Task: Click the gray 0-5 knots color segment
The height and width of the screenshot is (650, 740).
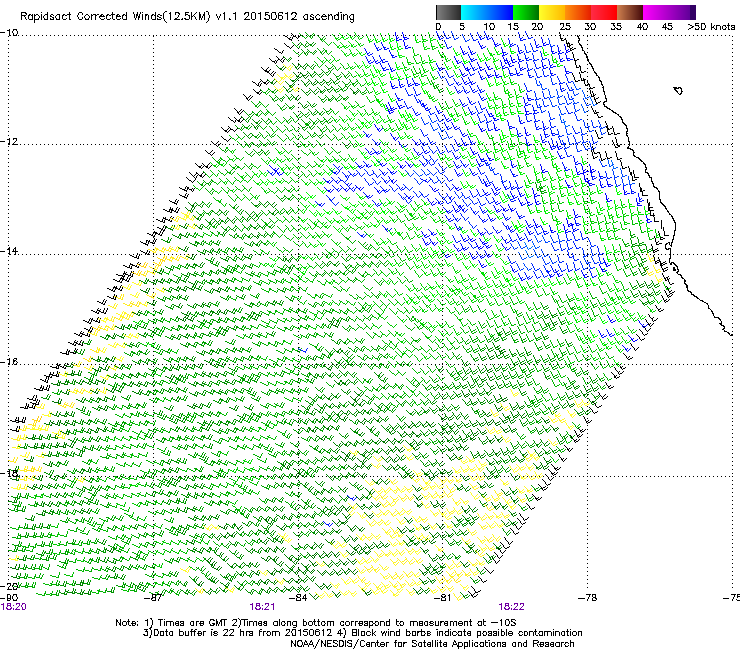Action: (x=448, y=12)
